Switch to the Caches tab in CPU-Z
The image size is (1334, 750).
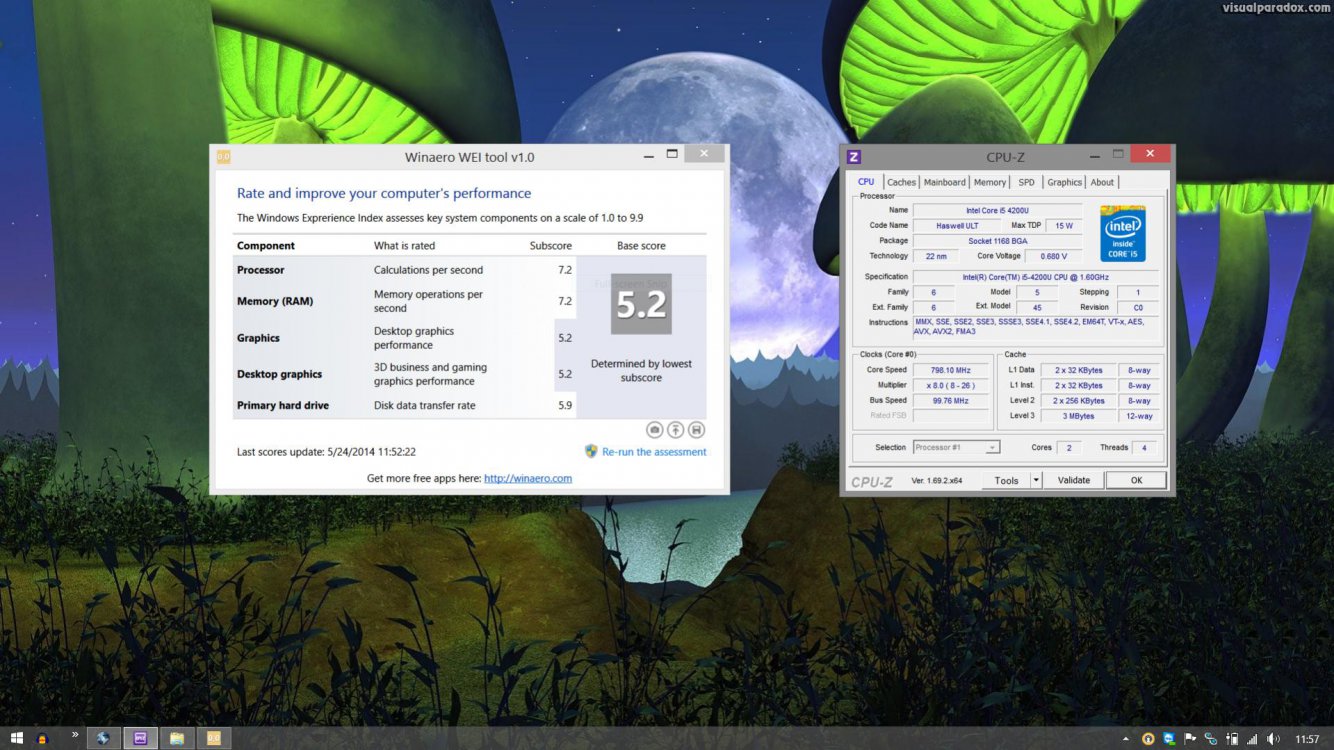(x=901, y=182)
